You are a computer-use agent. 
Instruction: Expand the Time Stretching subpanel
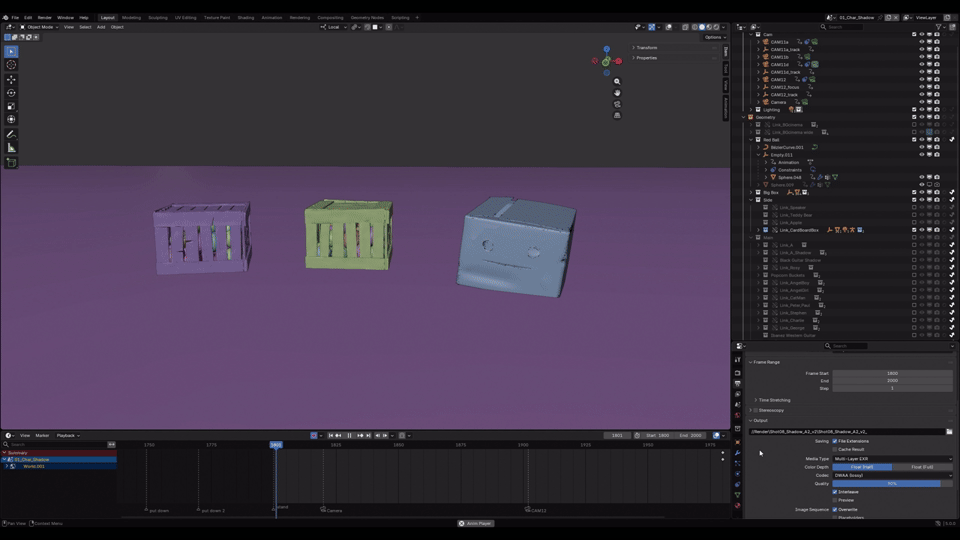click(773, 400)
